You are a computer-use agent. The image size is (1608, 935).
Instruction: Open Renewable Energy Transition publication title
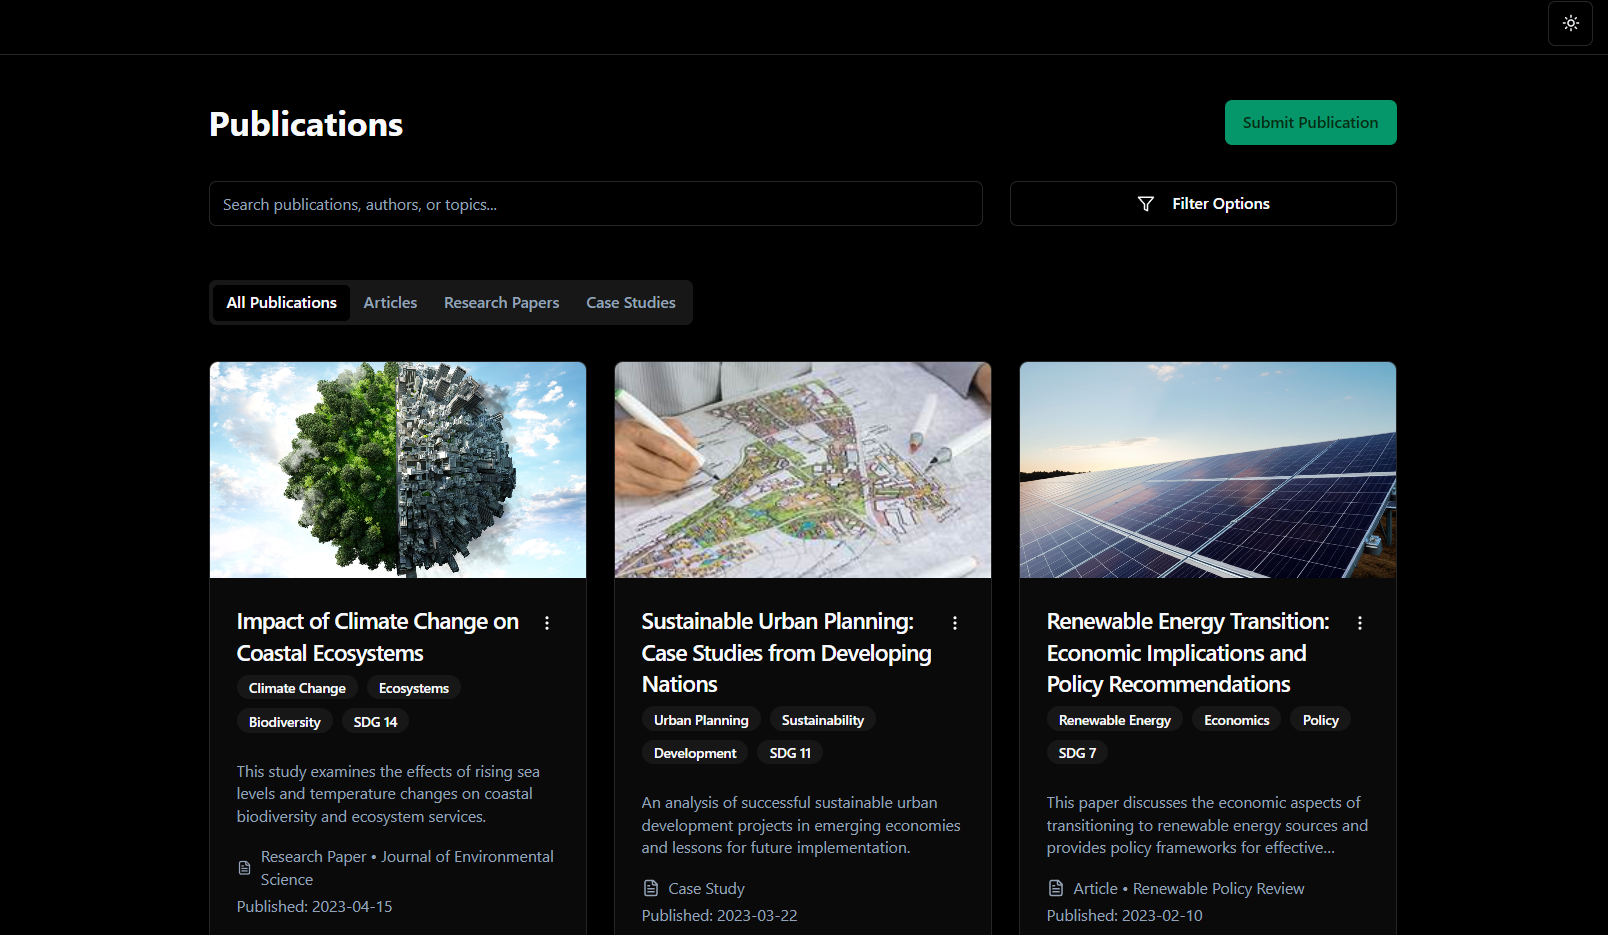(x=1188, y=653)
